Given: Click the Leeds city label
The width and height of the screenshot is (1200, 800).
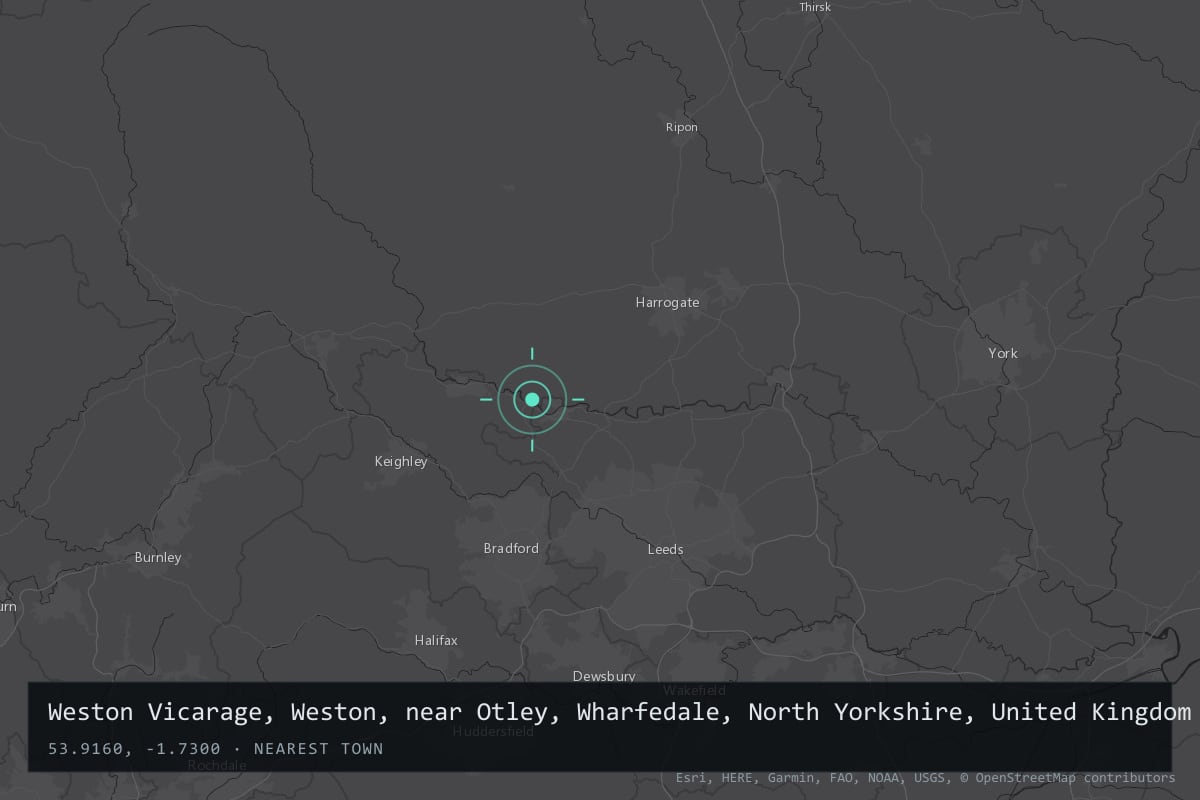Looking at the screenshot, I should pos(666,549).
